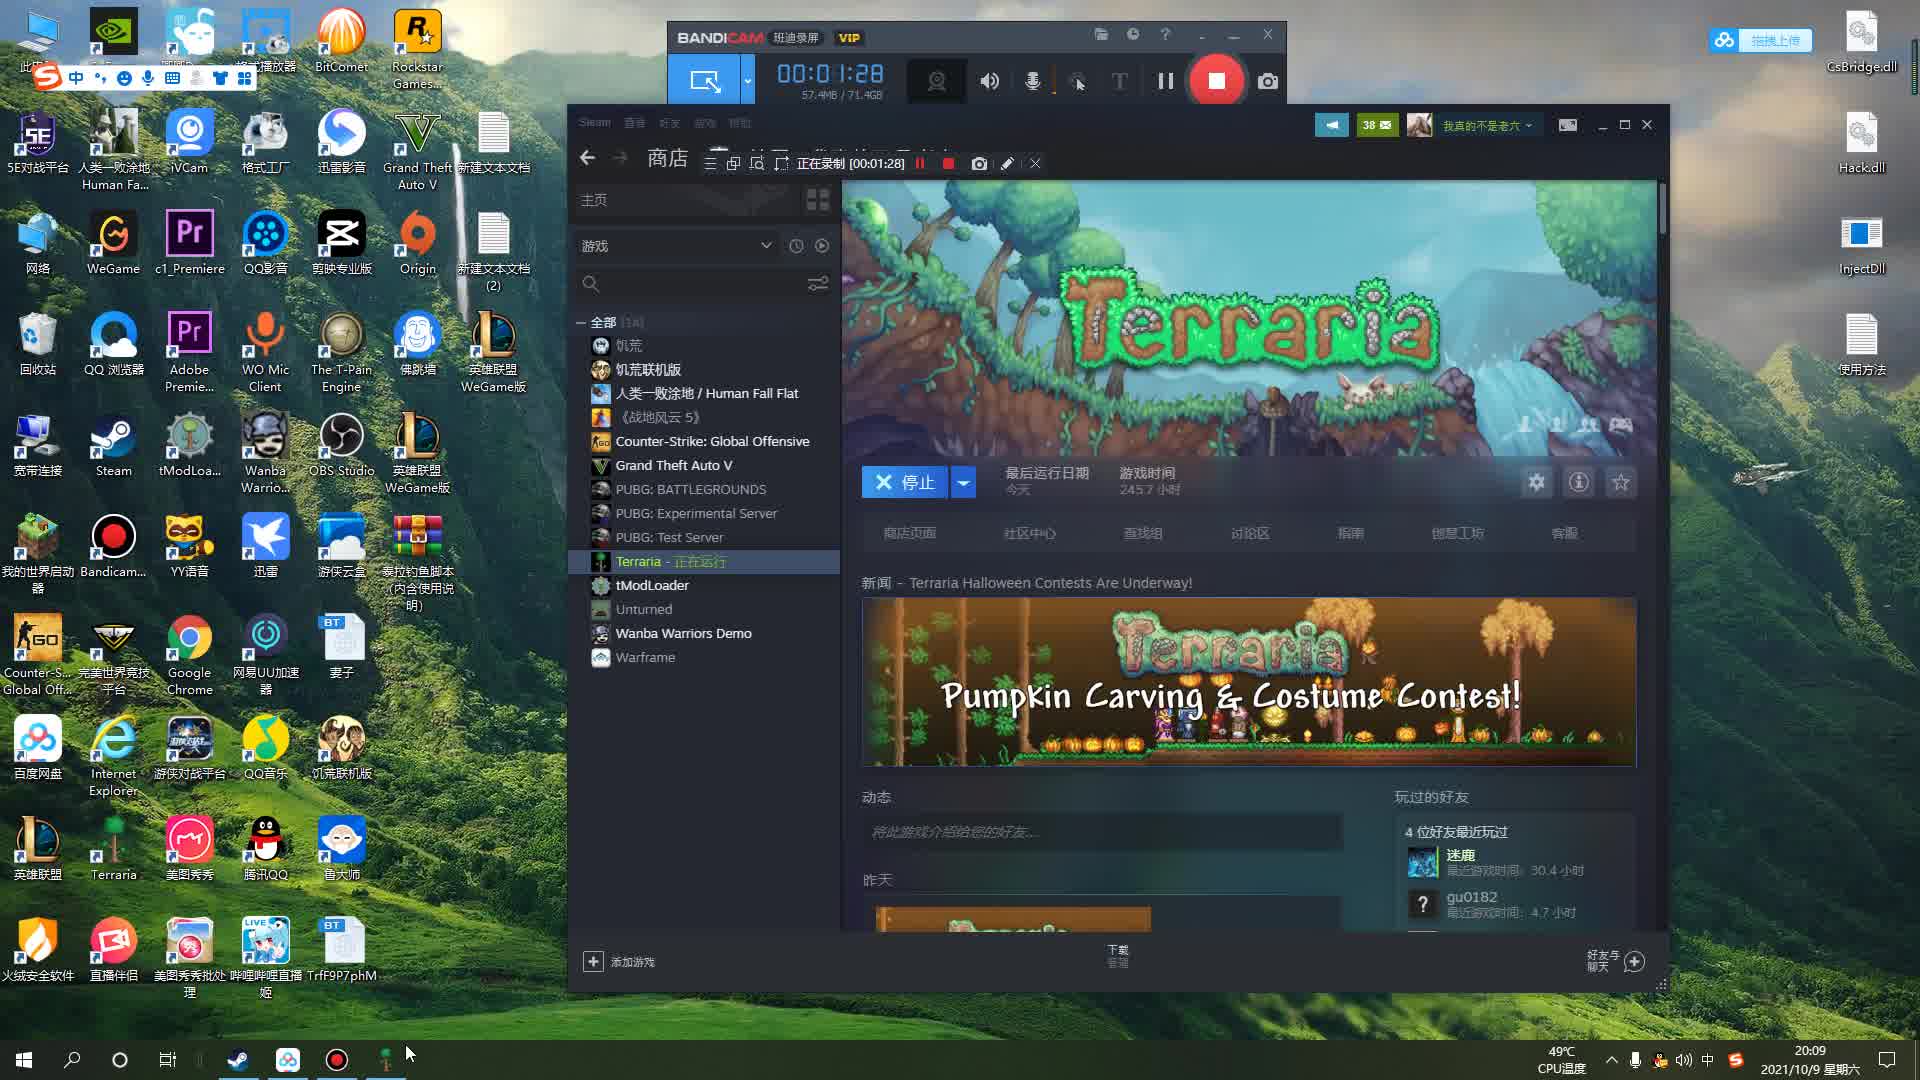Switch to library collections grid view
This screenshot has height=1080, width=1920.
tap(817, 200)
